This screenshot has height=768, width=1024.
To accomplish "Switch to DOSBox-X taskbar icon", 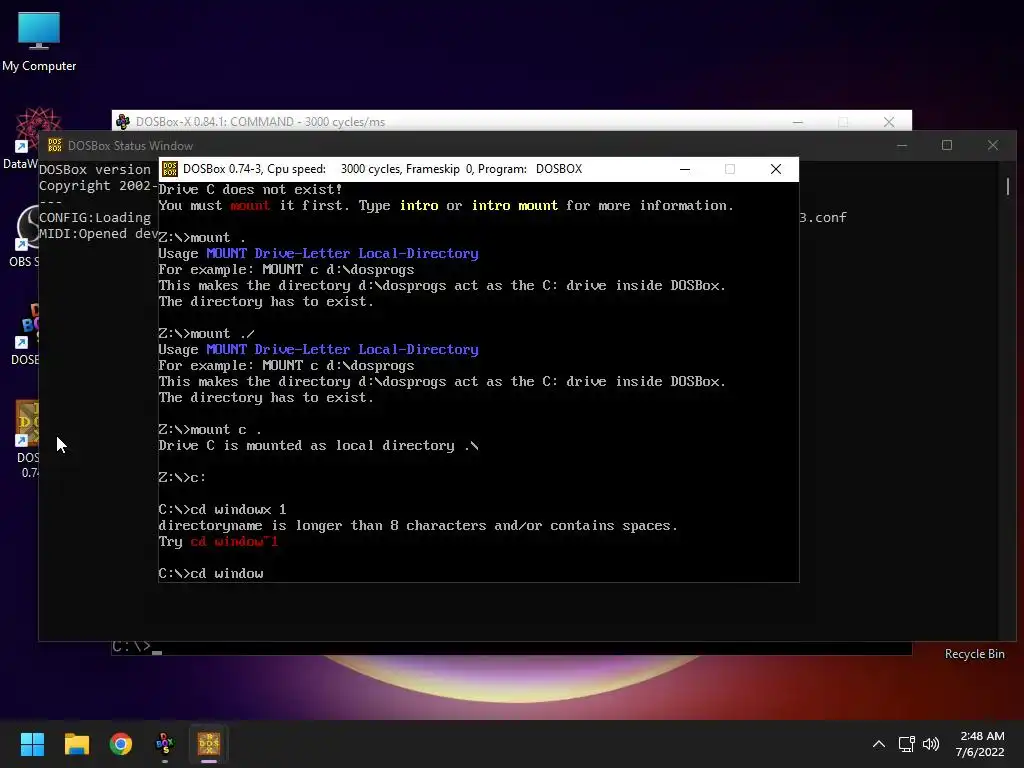I will coord(165,744).
